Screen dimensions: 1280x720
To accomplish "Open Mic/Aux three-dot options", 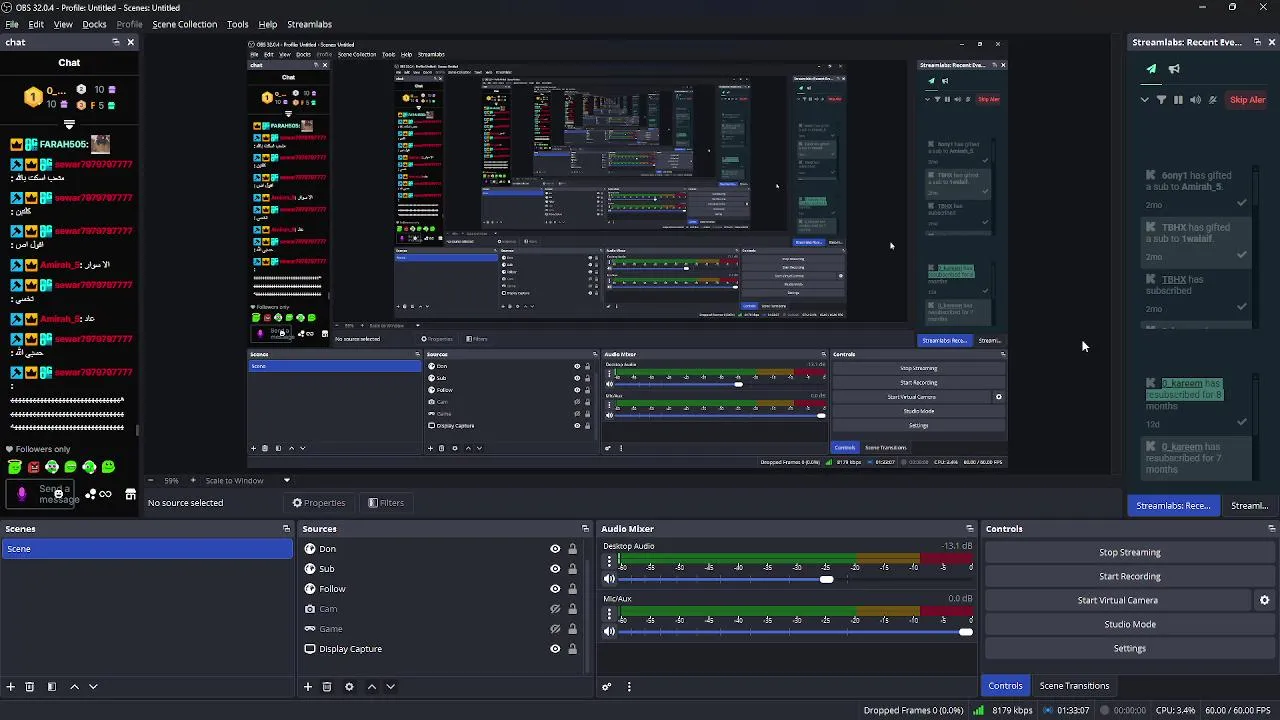I will 609,615.
